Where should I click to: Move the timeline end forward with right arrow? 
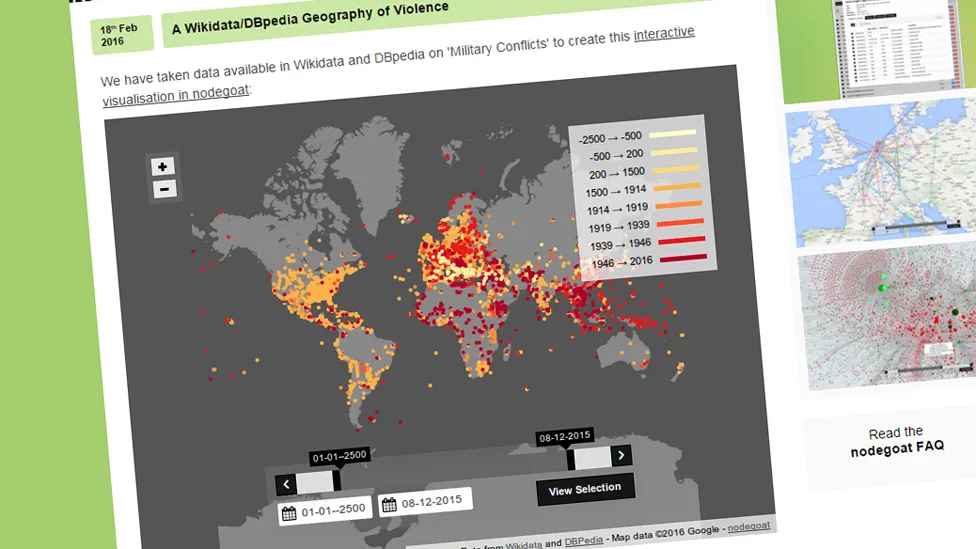(621, 456)
